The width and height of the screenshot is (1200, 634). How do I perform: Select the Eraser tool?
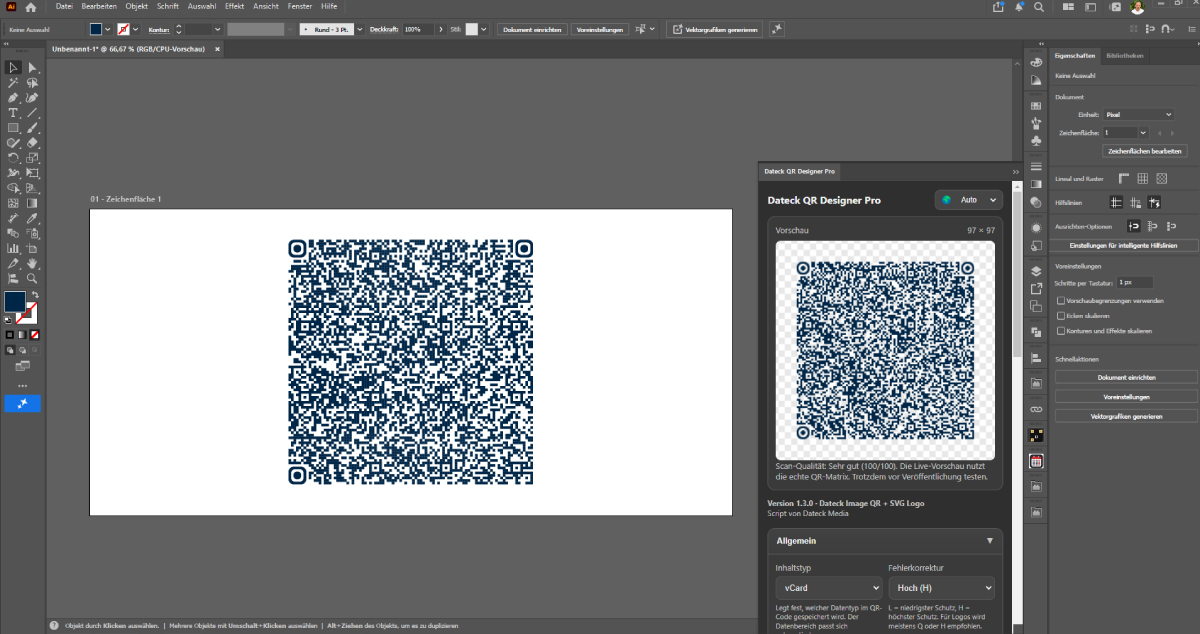pos(32,143)
